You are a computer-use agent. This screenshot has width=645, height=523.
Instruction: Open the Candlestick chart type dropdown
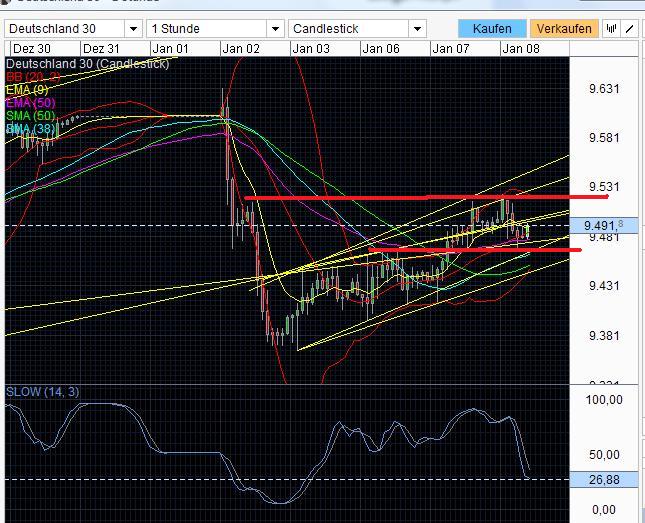pos(356,29)
